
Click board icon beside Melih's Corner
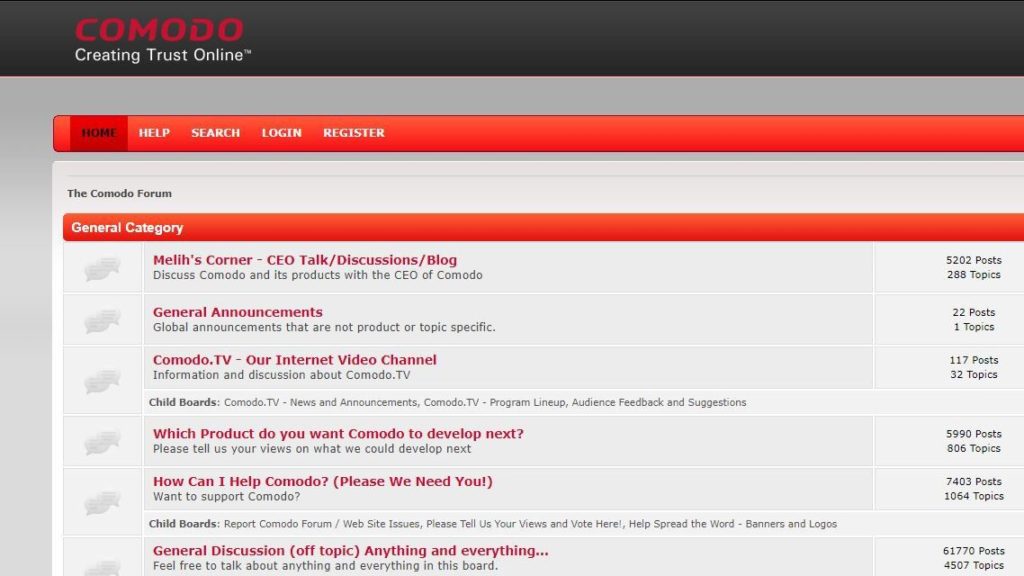tap(103, 268)
